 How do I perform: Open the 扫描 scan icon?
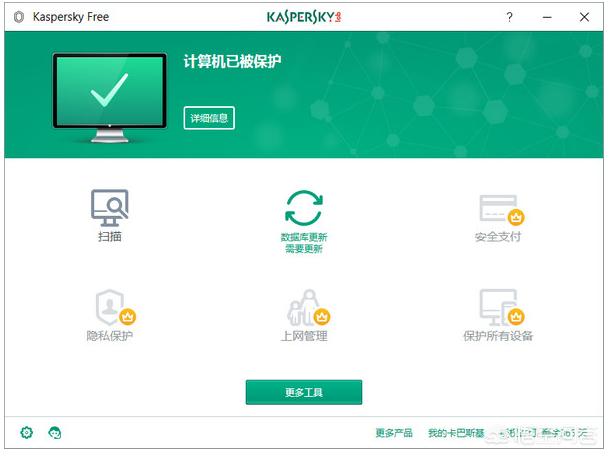tap(109, 208)
